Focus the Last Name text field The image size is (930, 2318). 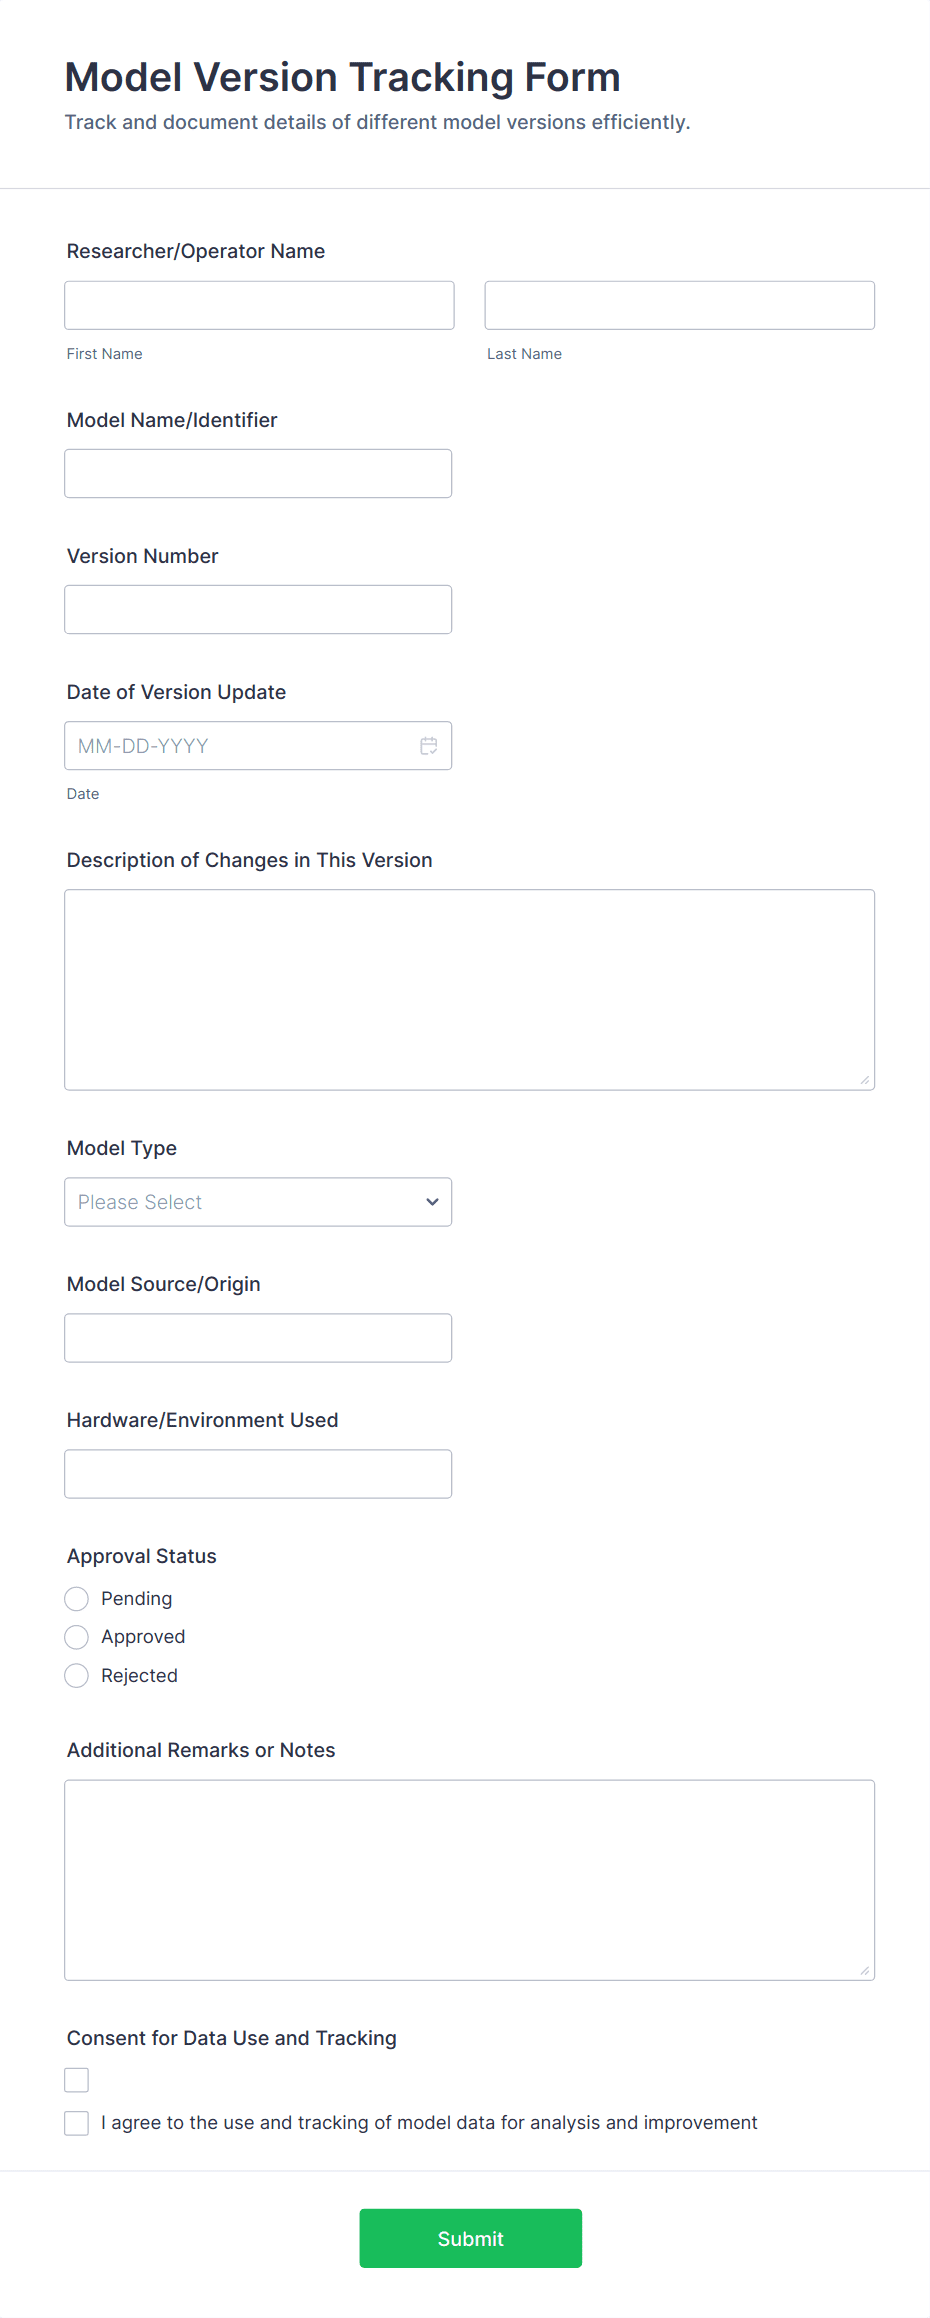coord(679,305)
